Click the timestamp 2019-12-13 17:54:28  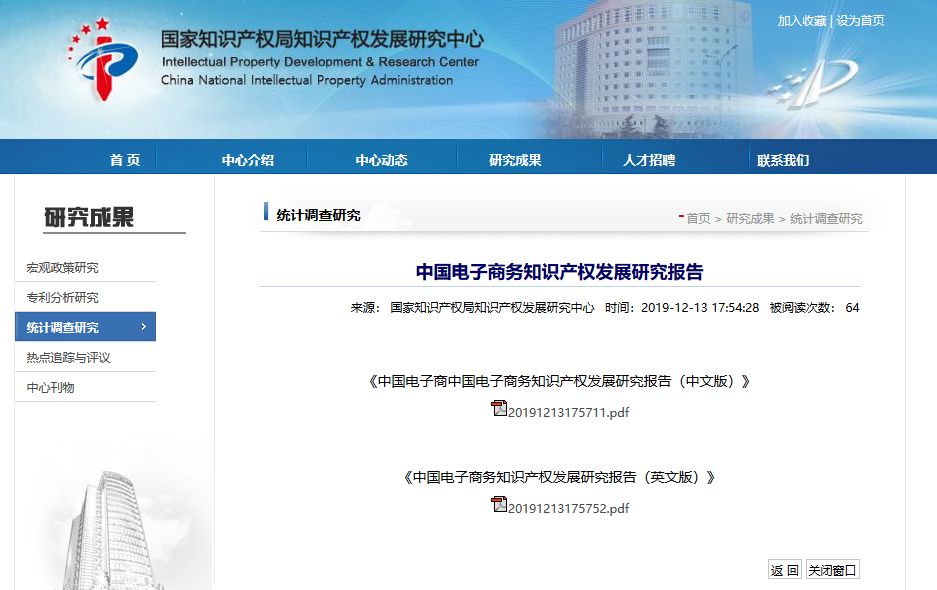(x=700, y=307)
